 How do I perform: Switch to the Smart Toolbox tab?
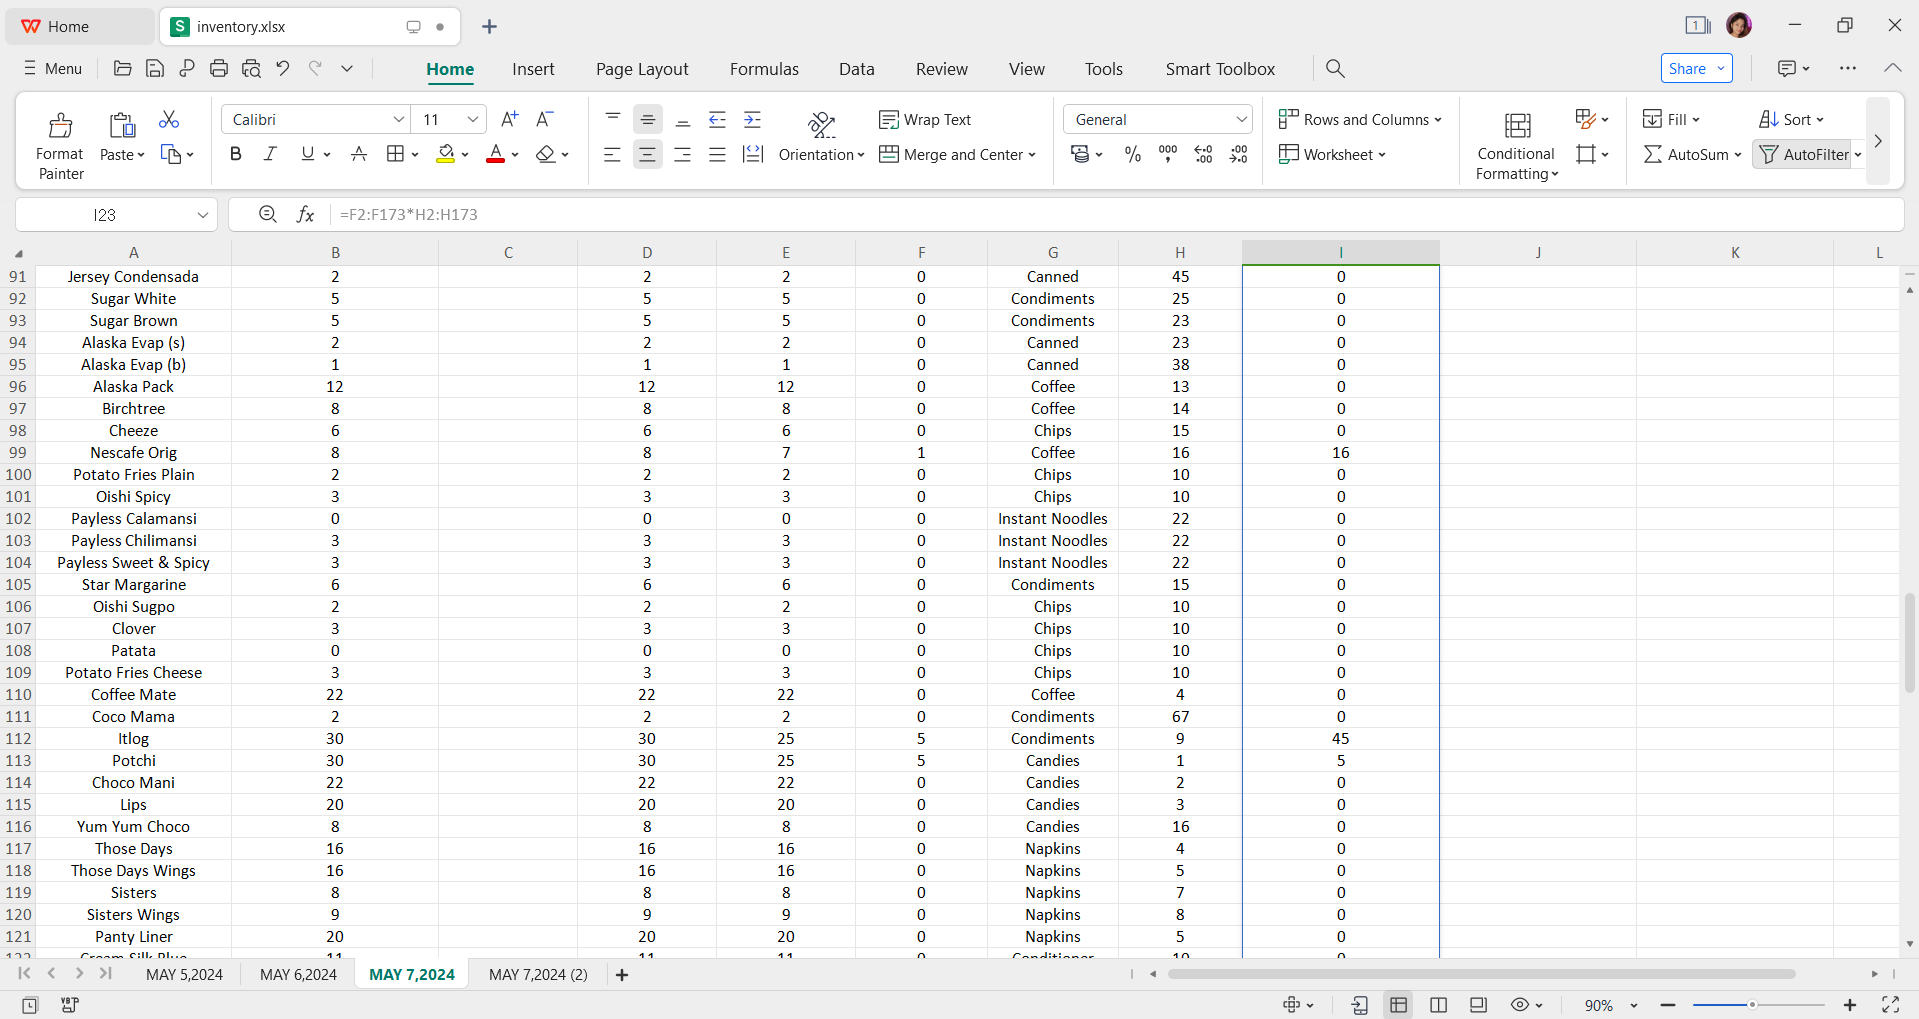(1220, 69)
